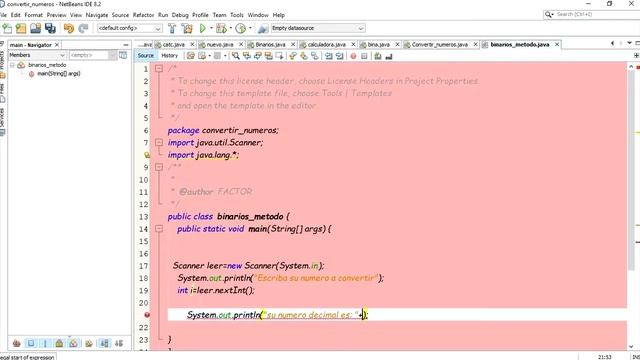Show the open documents list arrow
640x360 pixels.
click(x=629, y=43)
